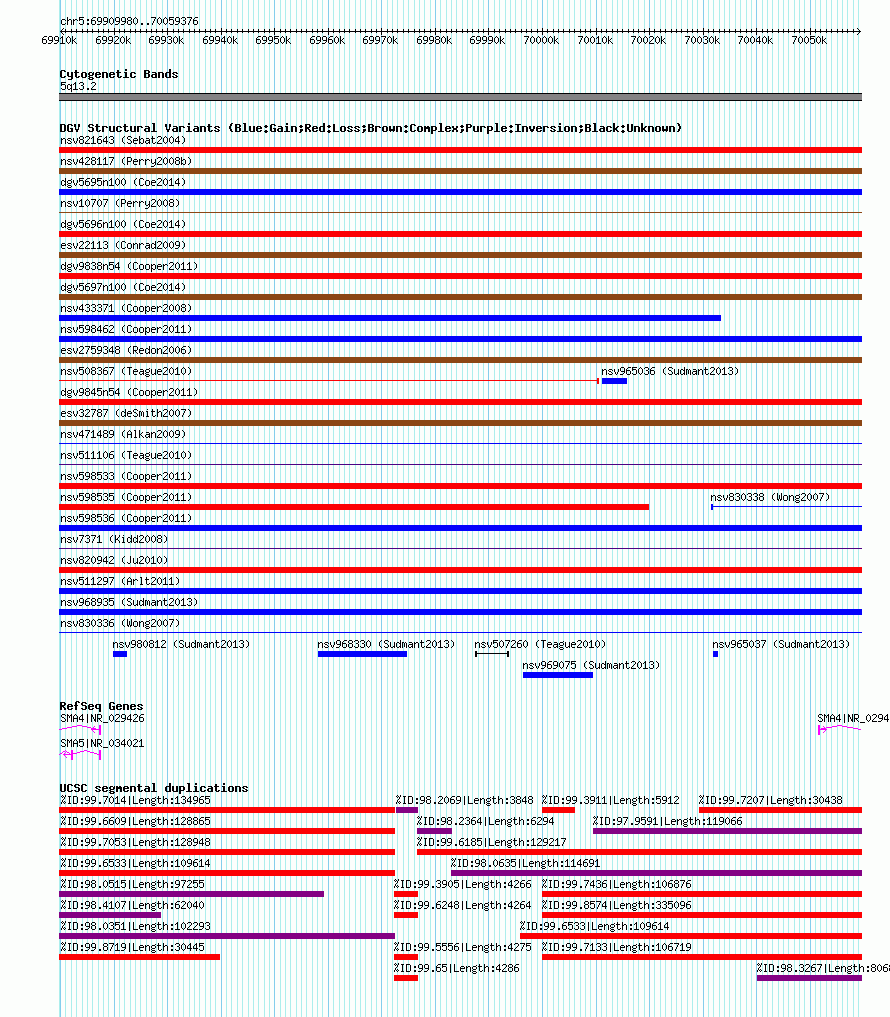This screenshot has height=1017, width=890.
Task: Open UCSC segmental duplications track title
Action: [x=154, y=787]
